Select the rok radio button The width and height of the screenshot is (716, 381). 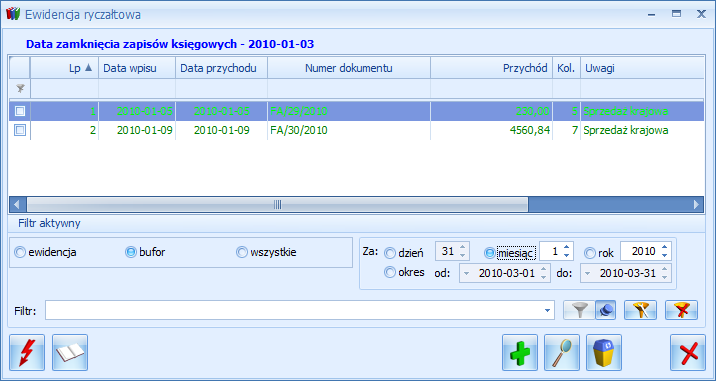tap(590, 253)
